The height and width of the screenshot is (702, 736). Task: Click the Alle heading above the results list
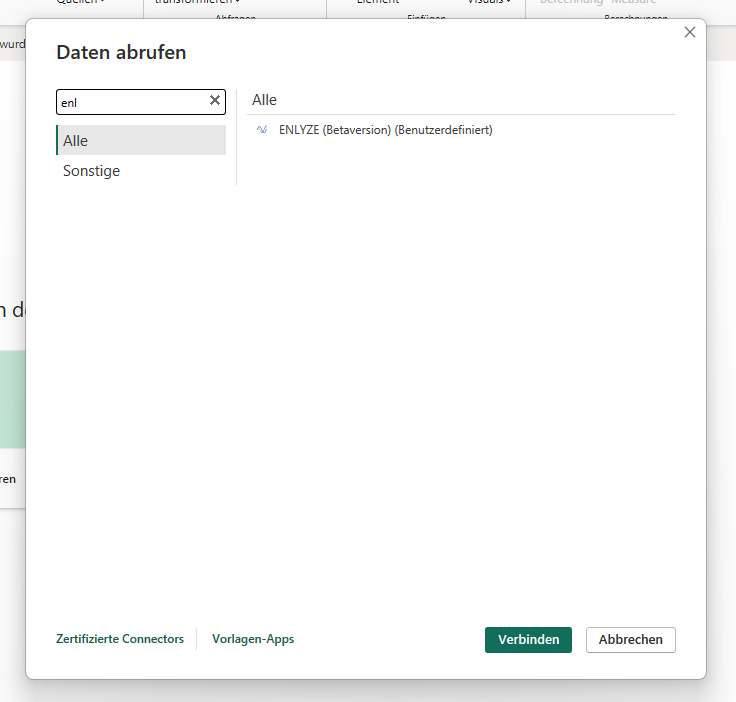click(264, 100)
